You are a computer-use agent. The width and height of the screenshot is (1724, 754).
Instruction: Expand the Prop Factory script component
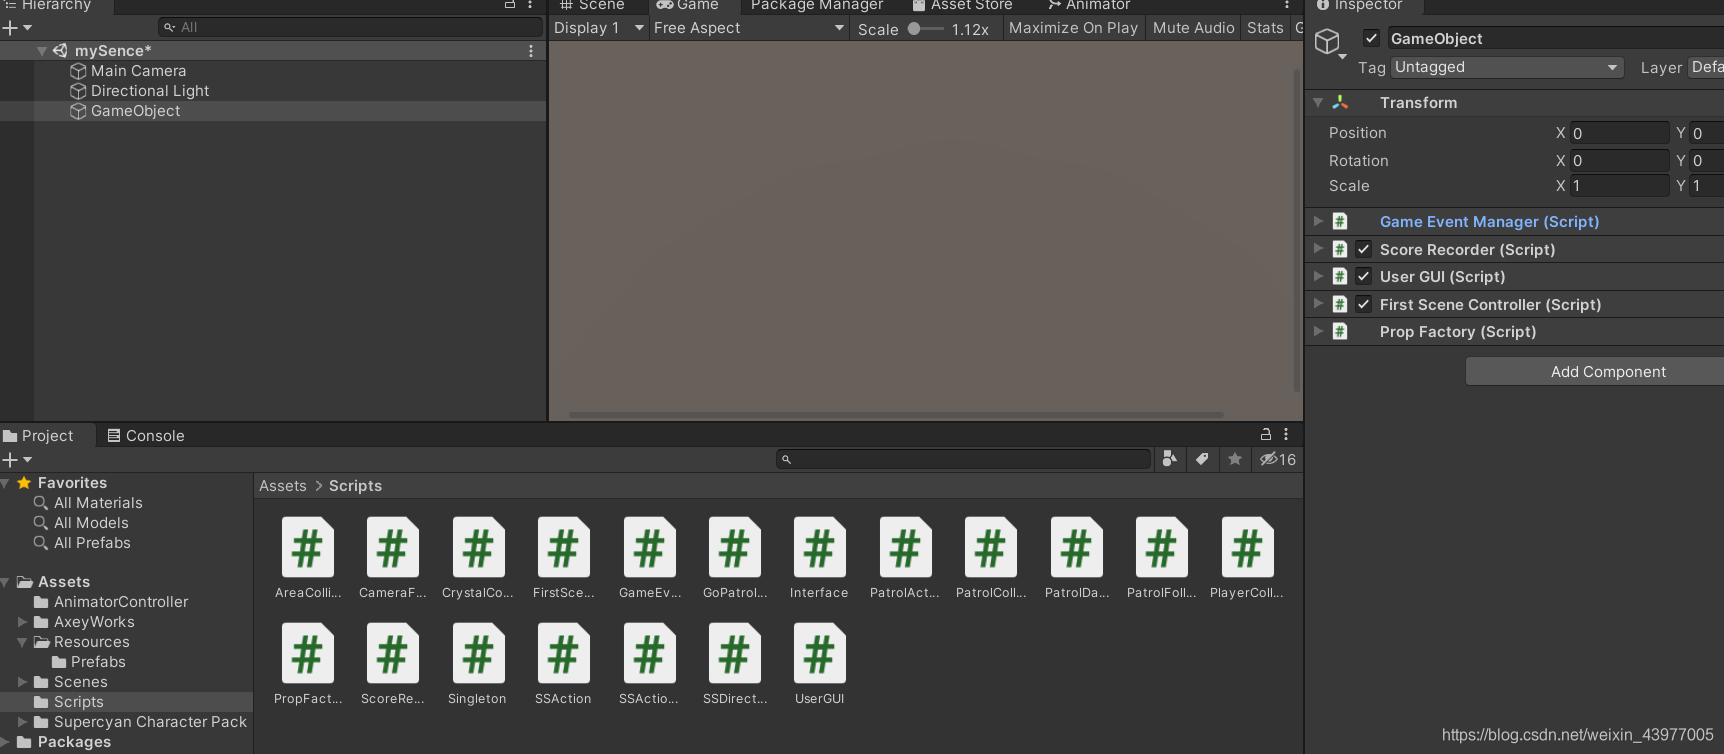[1318, 331]
